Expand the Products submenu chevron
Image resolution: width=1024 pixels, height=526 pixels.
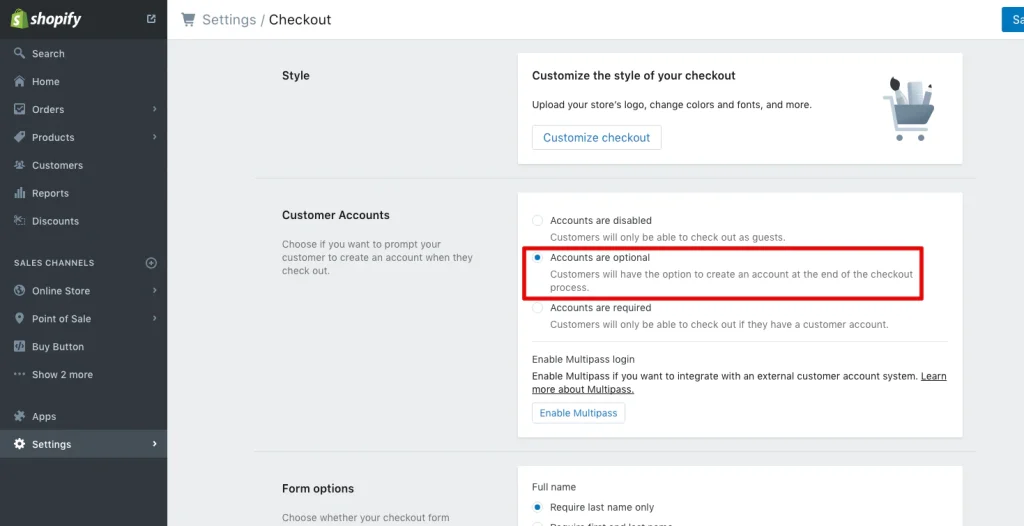click(x=155, y=137)
